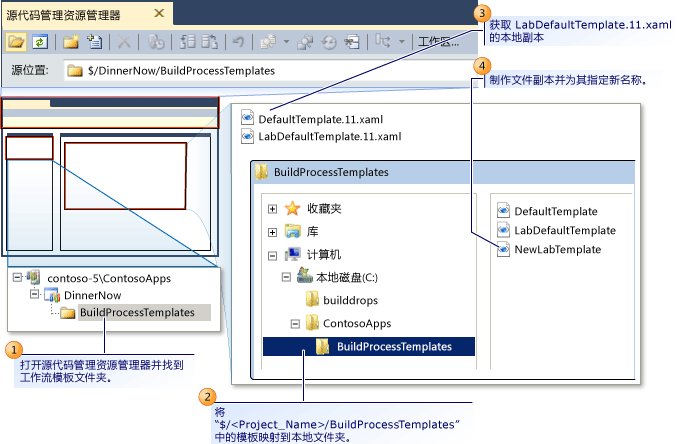
Task: Collapse the contoso-5\ContosoApps server node
Action: [x=17, y=277]
